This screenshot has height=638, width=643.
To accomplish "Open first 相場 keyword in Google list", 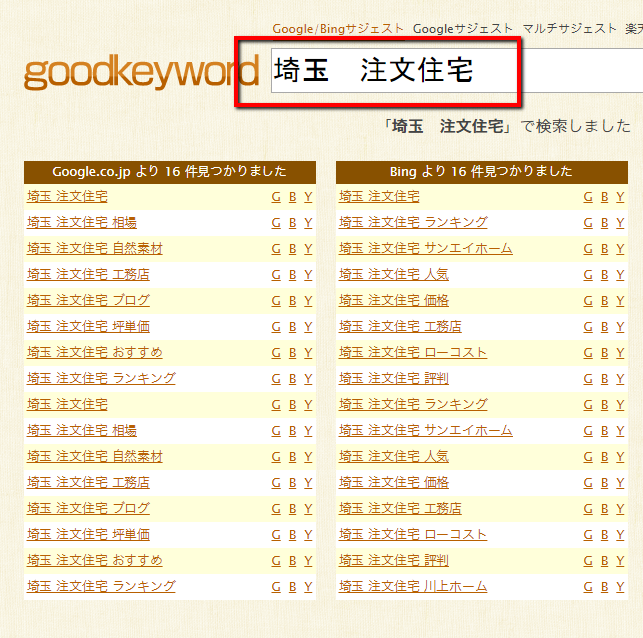I will pos(82,222).
